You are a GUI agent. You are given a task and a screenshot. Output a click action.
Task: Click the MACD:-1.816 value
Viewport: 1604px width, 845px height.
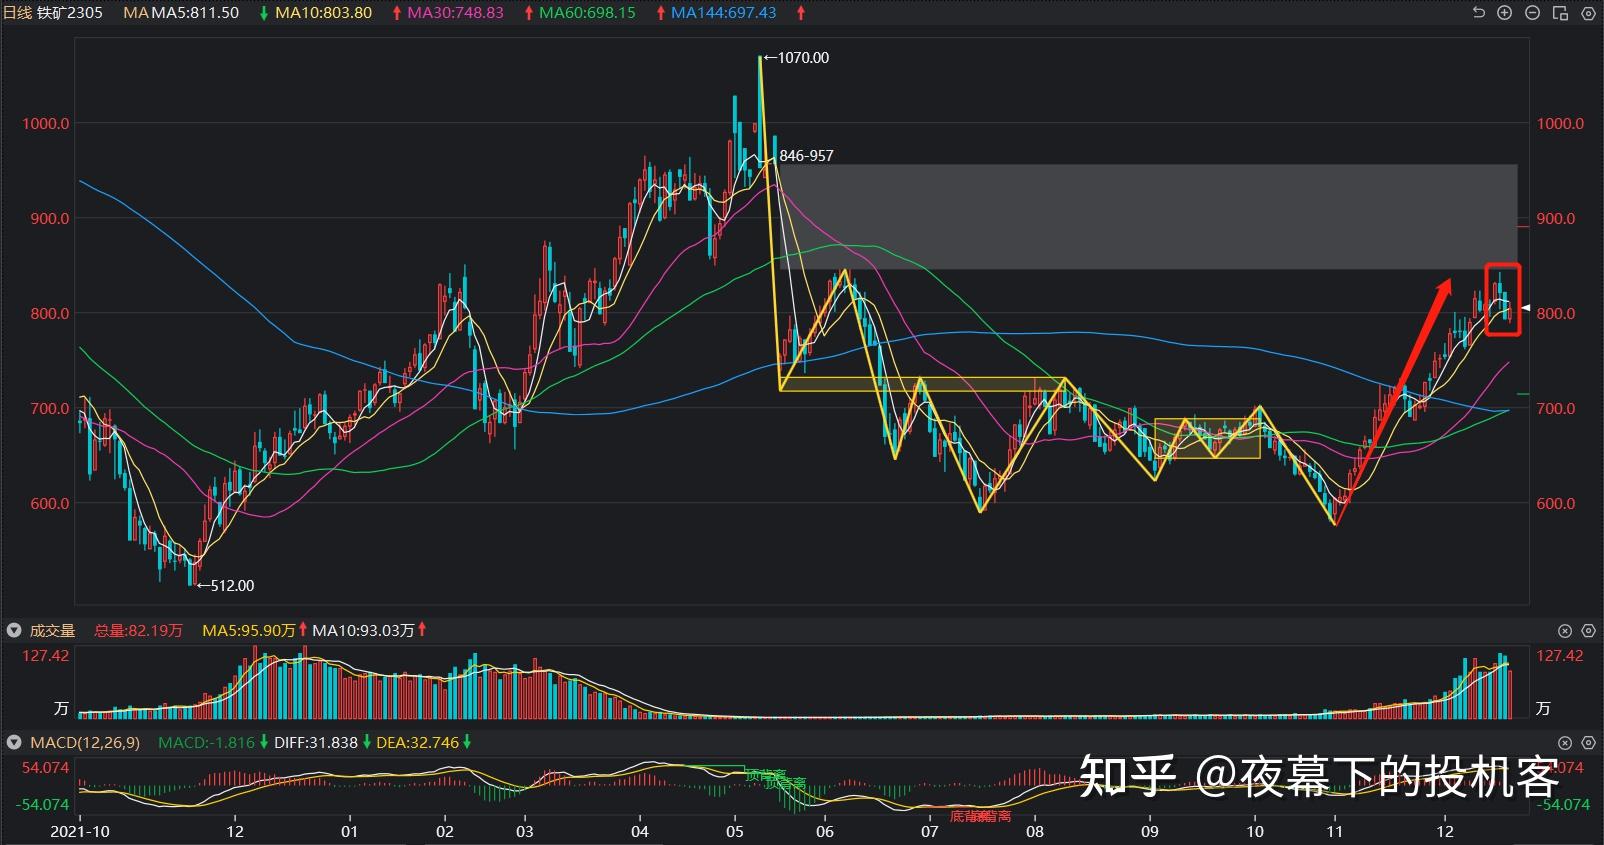[x=207, y=743]
